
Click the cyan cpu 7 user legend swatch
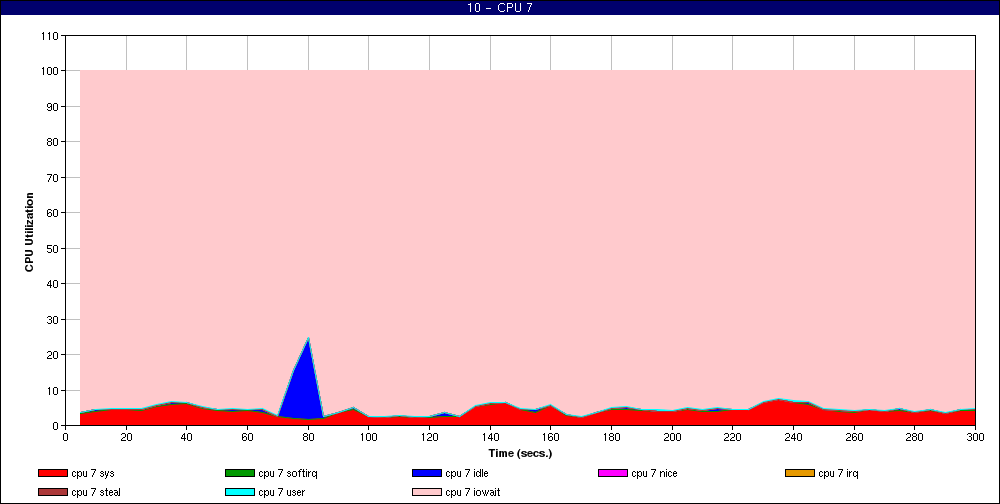click(x=239, y=491)
